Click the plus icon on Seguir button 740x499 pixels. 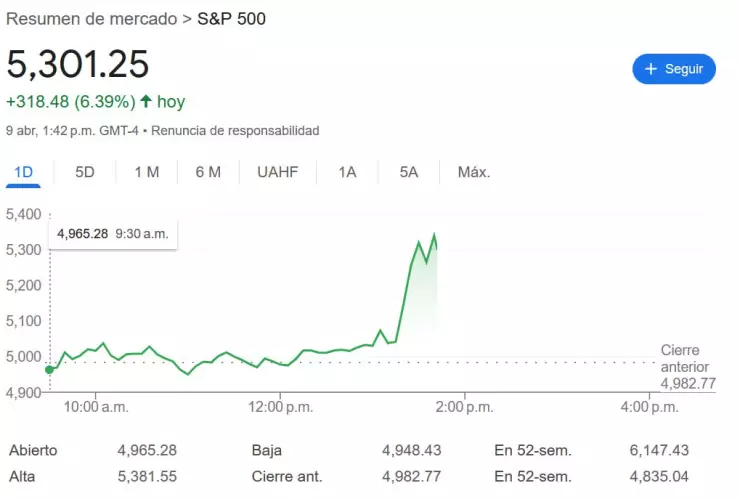click(650, 69)
